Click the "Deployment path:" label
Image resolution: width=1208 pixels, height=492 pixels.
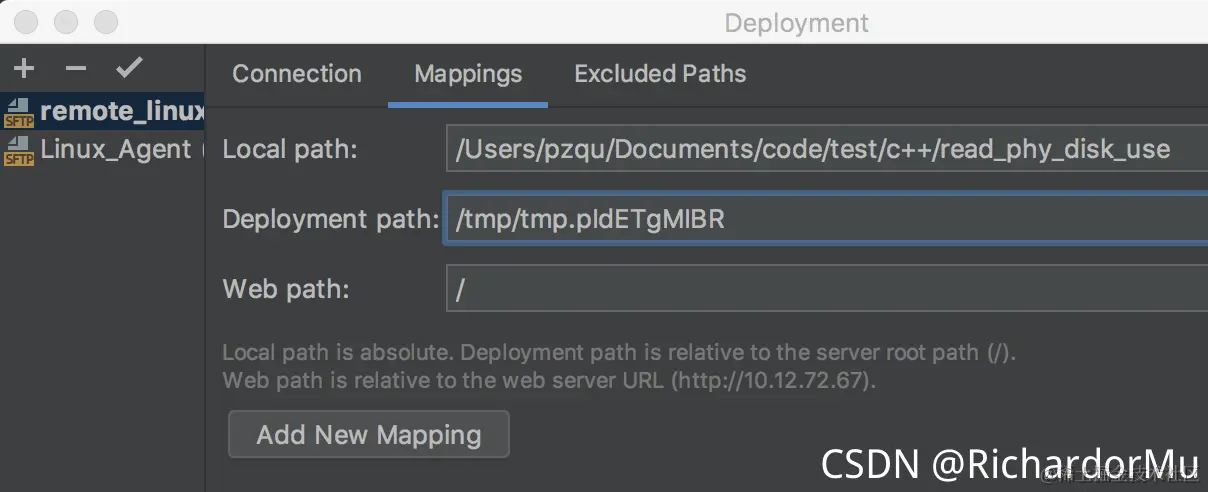[331, 219]
